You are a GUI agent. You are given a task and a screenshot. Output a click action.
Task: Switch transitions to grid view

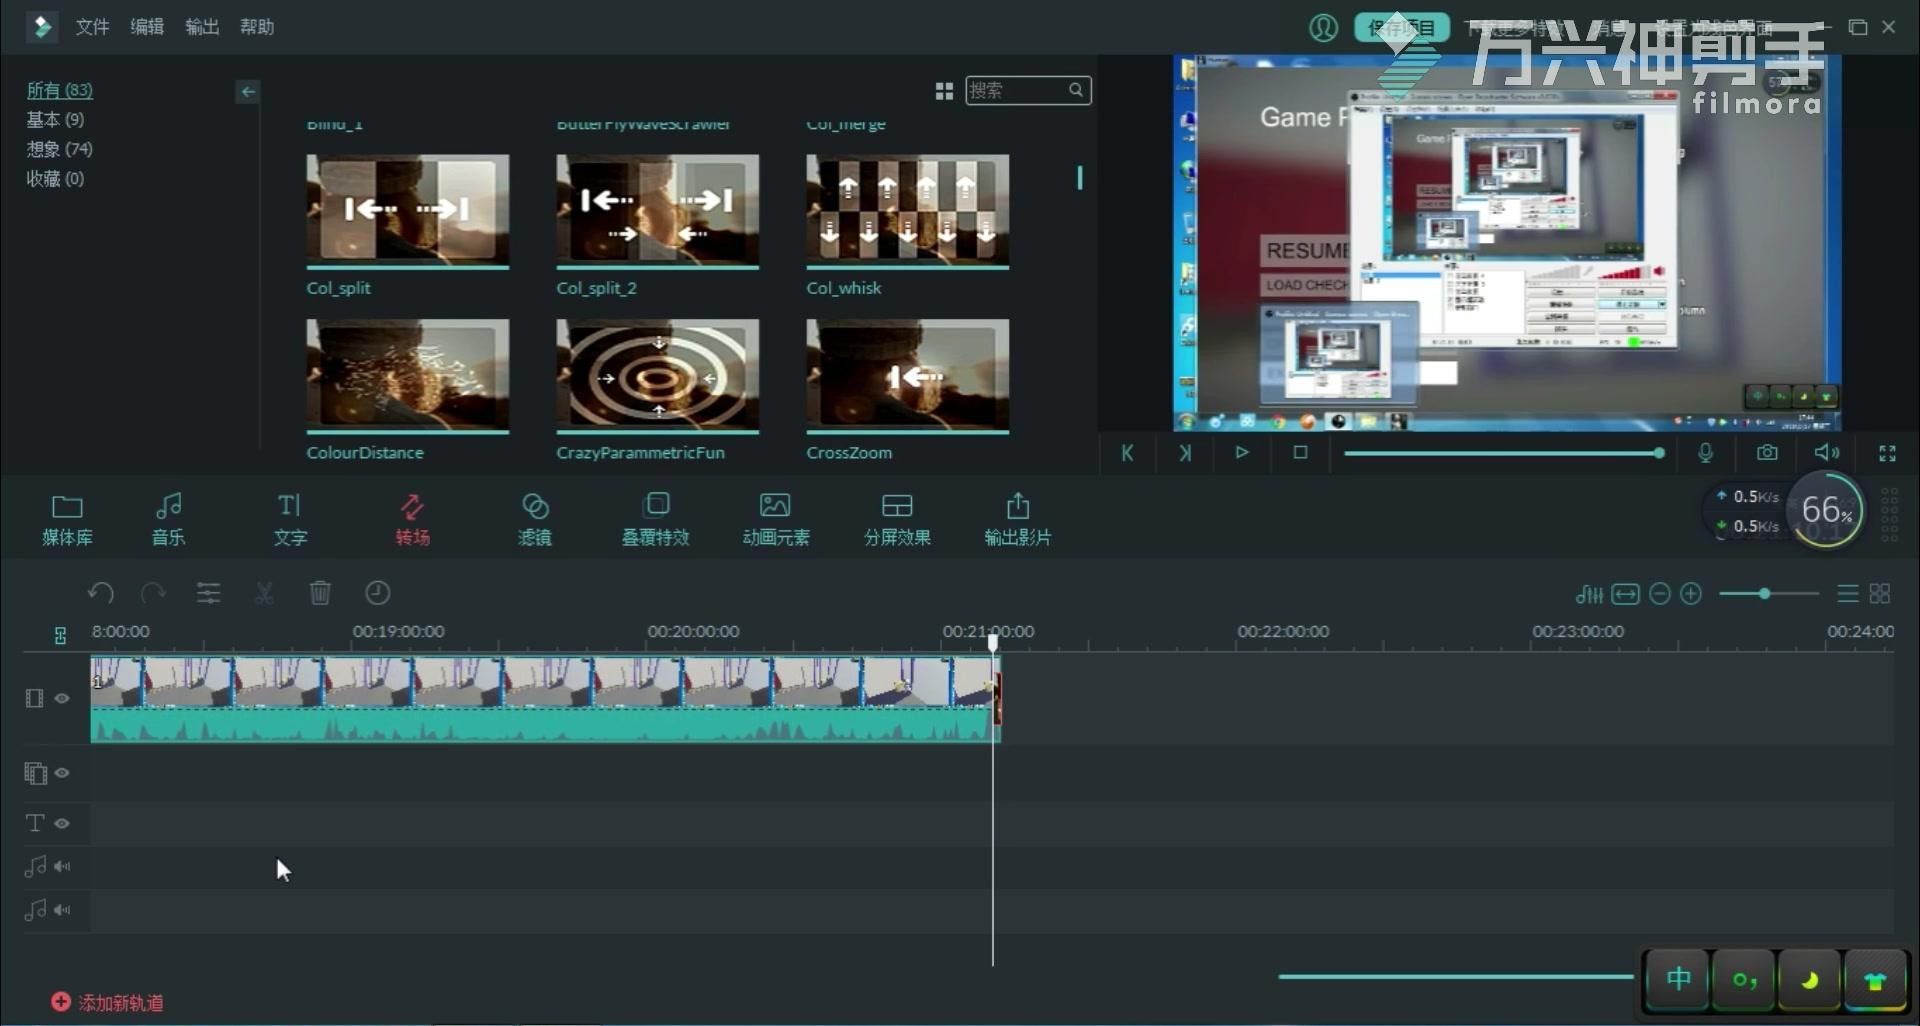[x=944, y=91]
